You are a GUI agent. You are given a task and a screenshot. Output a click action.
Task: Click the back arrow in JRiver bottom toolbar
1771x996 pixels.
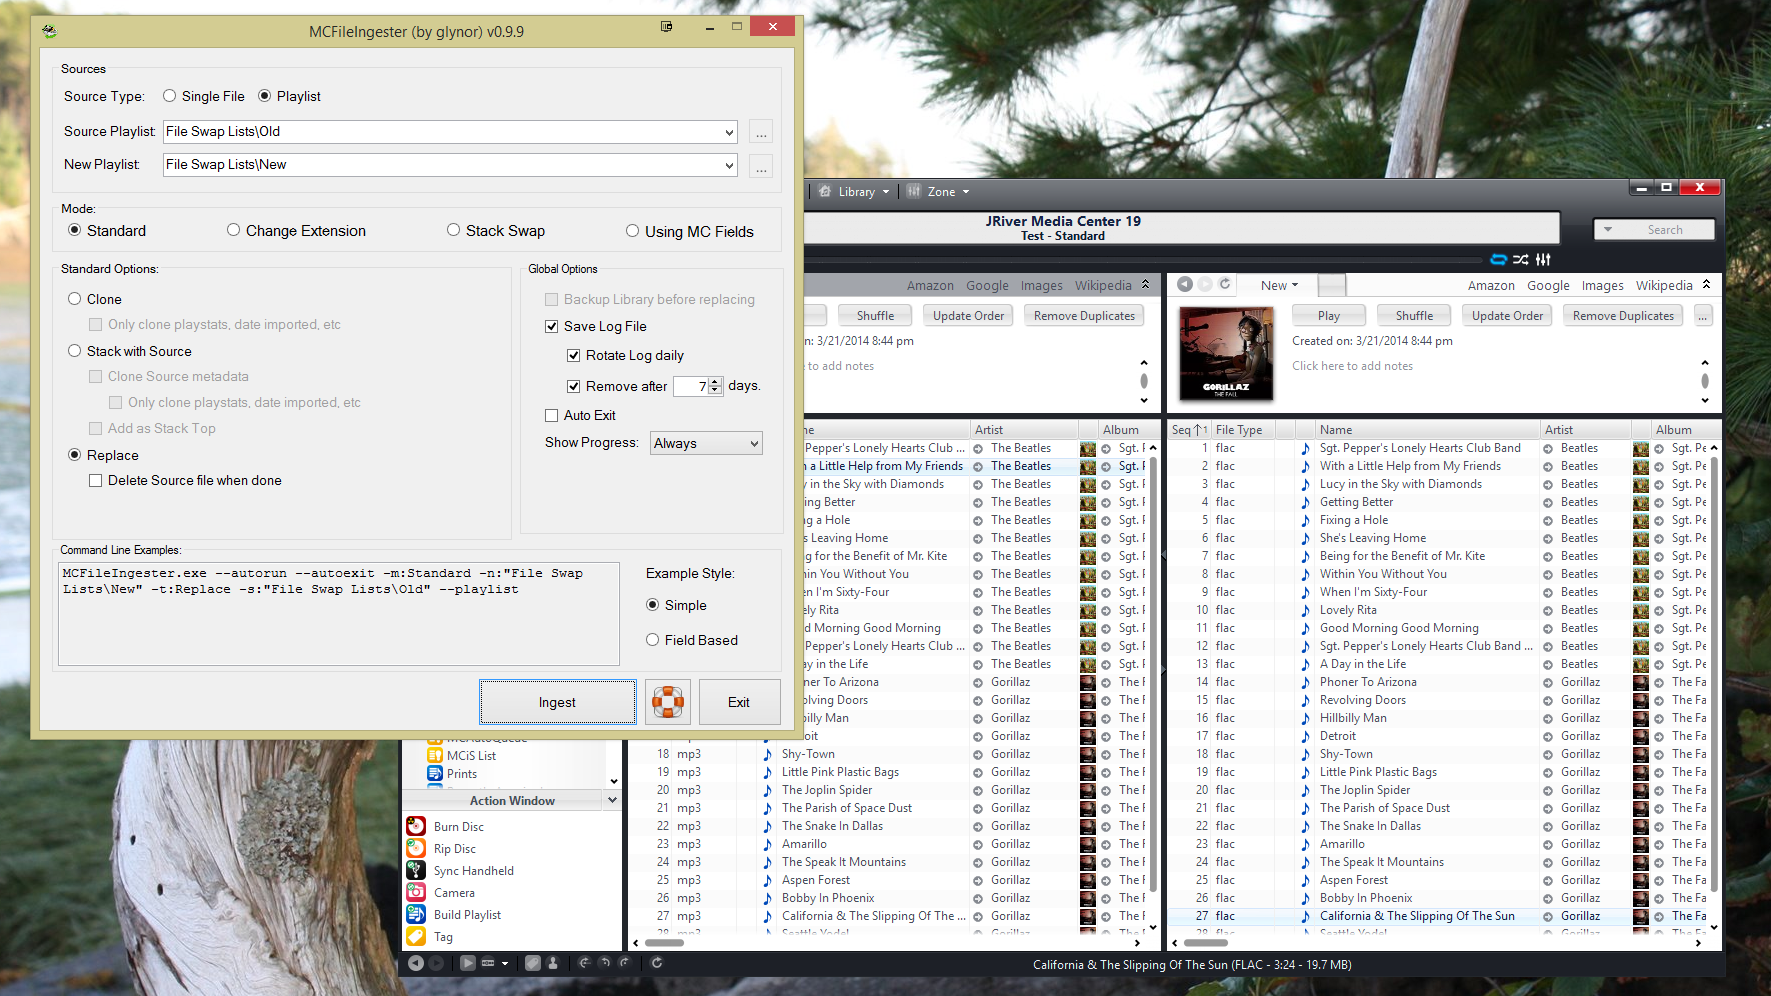coord(415,963)
